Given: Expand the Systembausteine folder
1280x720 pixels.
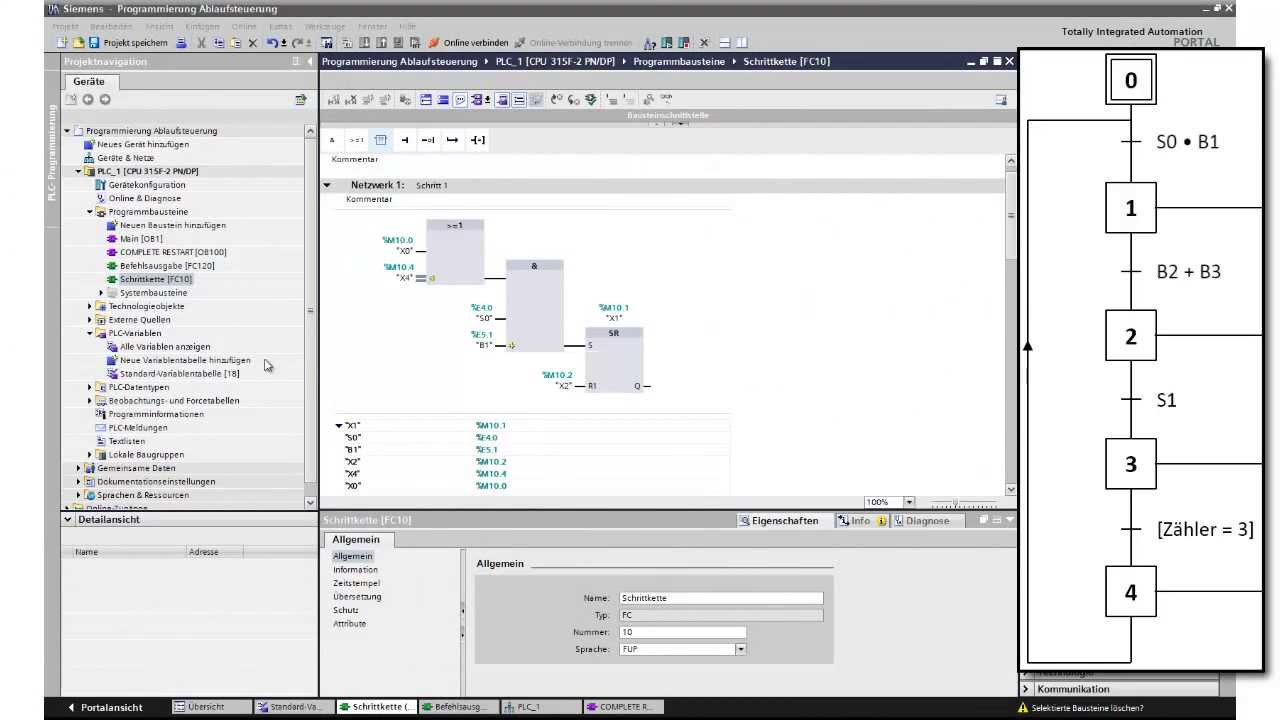Looking at the screenshot, I should [x=101, y=293].
